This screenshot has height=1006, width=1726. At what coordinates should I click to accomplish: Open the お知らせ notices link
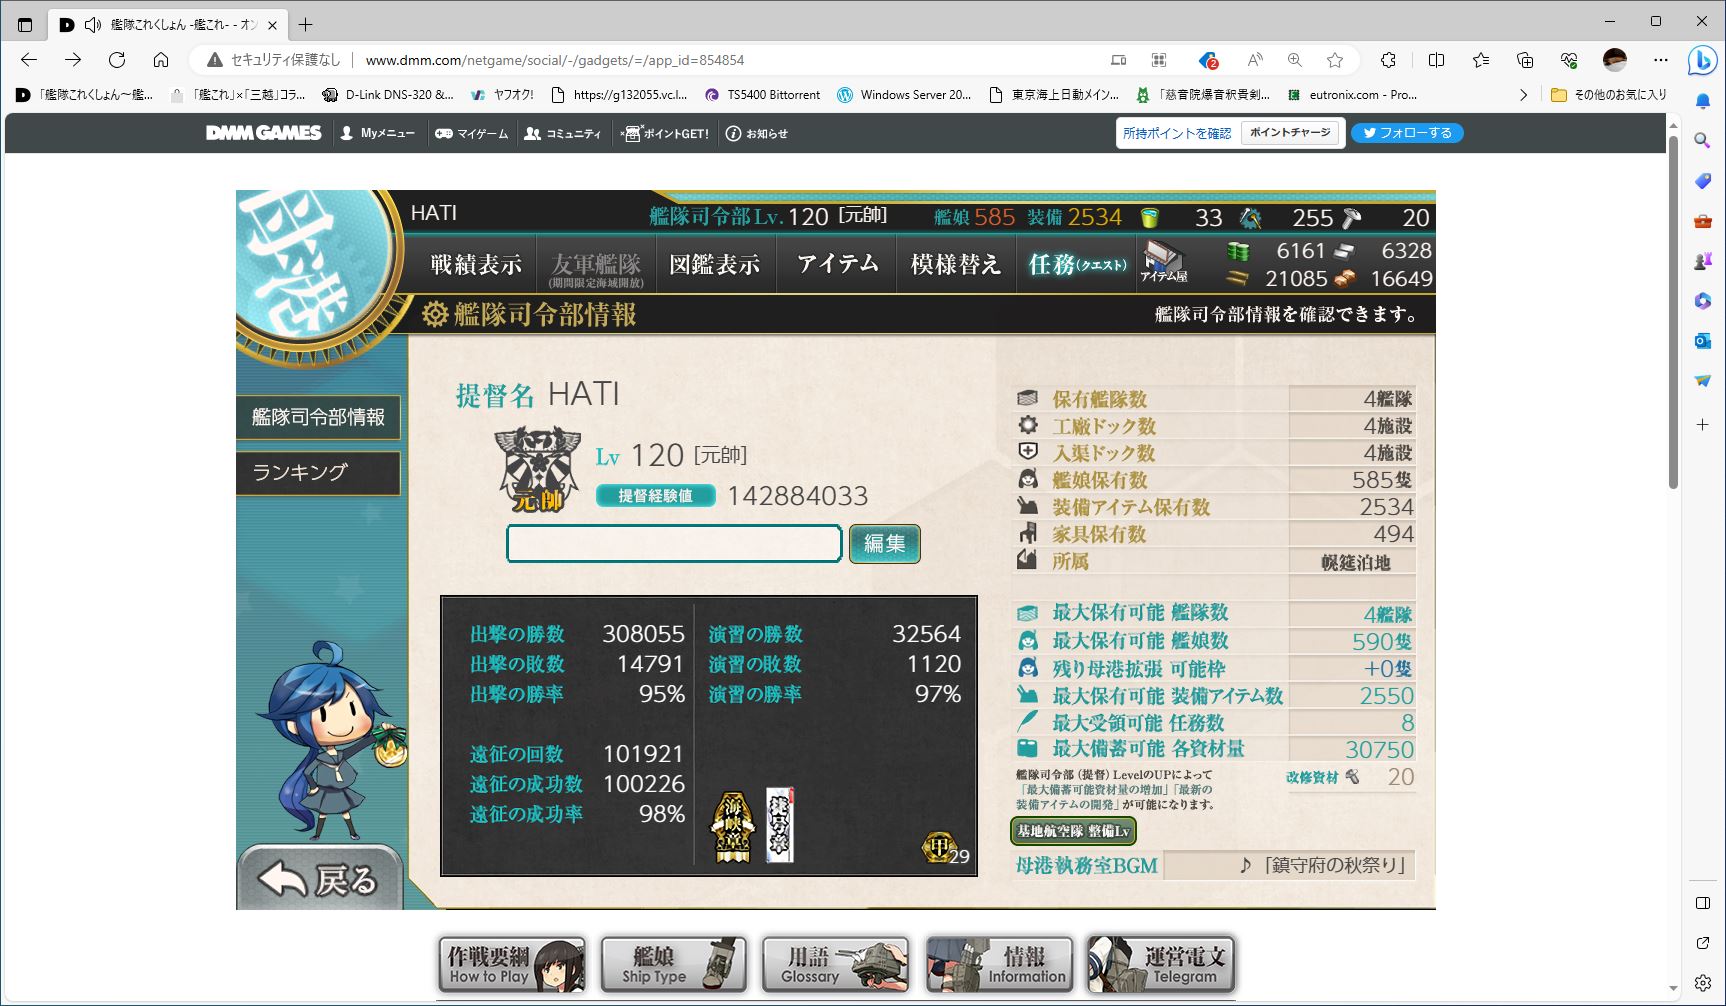click(756, 133)
